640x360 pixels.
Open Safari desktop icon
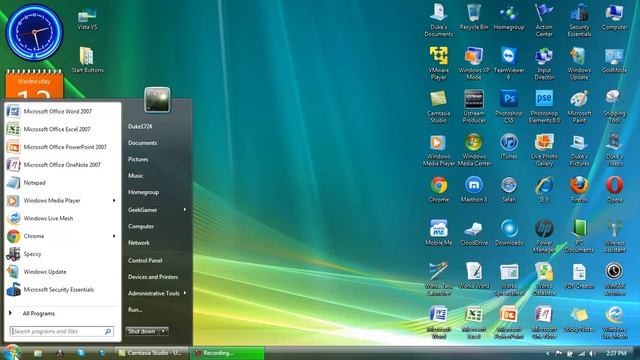[509, 189]
